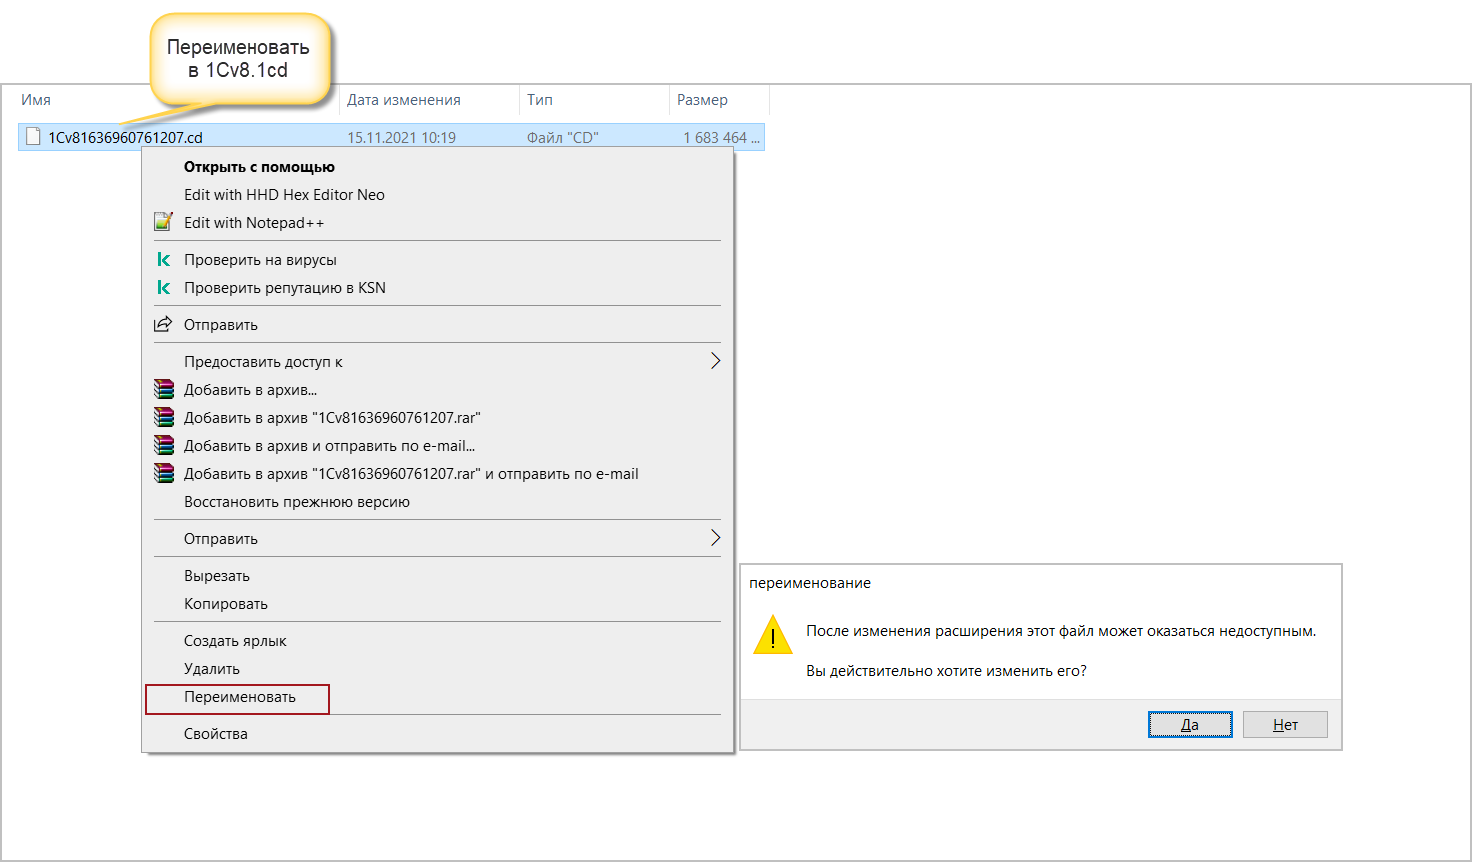The height and width of the screenshot is (862, 1472).
Task: Select 'Edit with Notepad++' menu entry
Action: point(254,223)
